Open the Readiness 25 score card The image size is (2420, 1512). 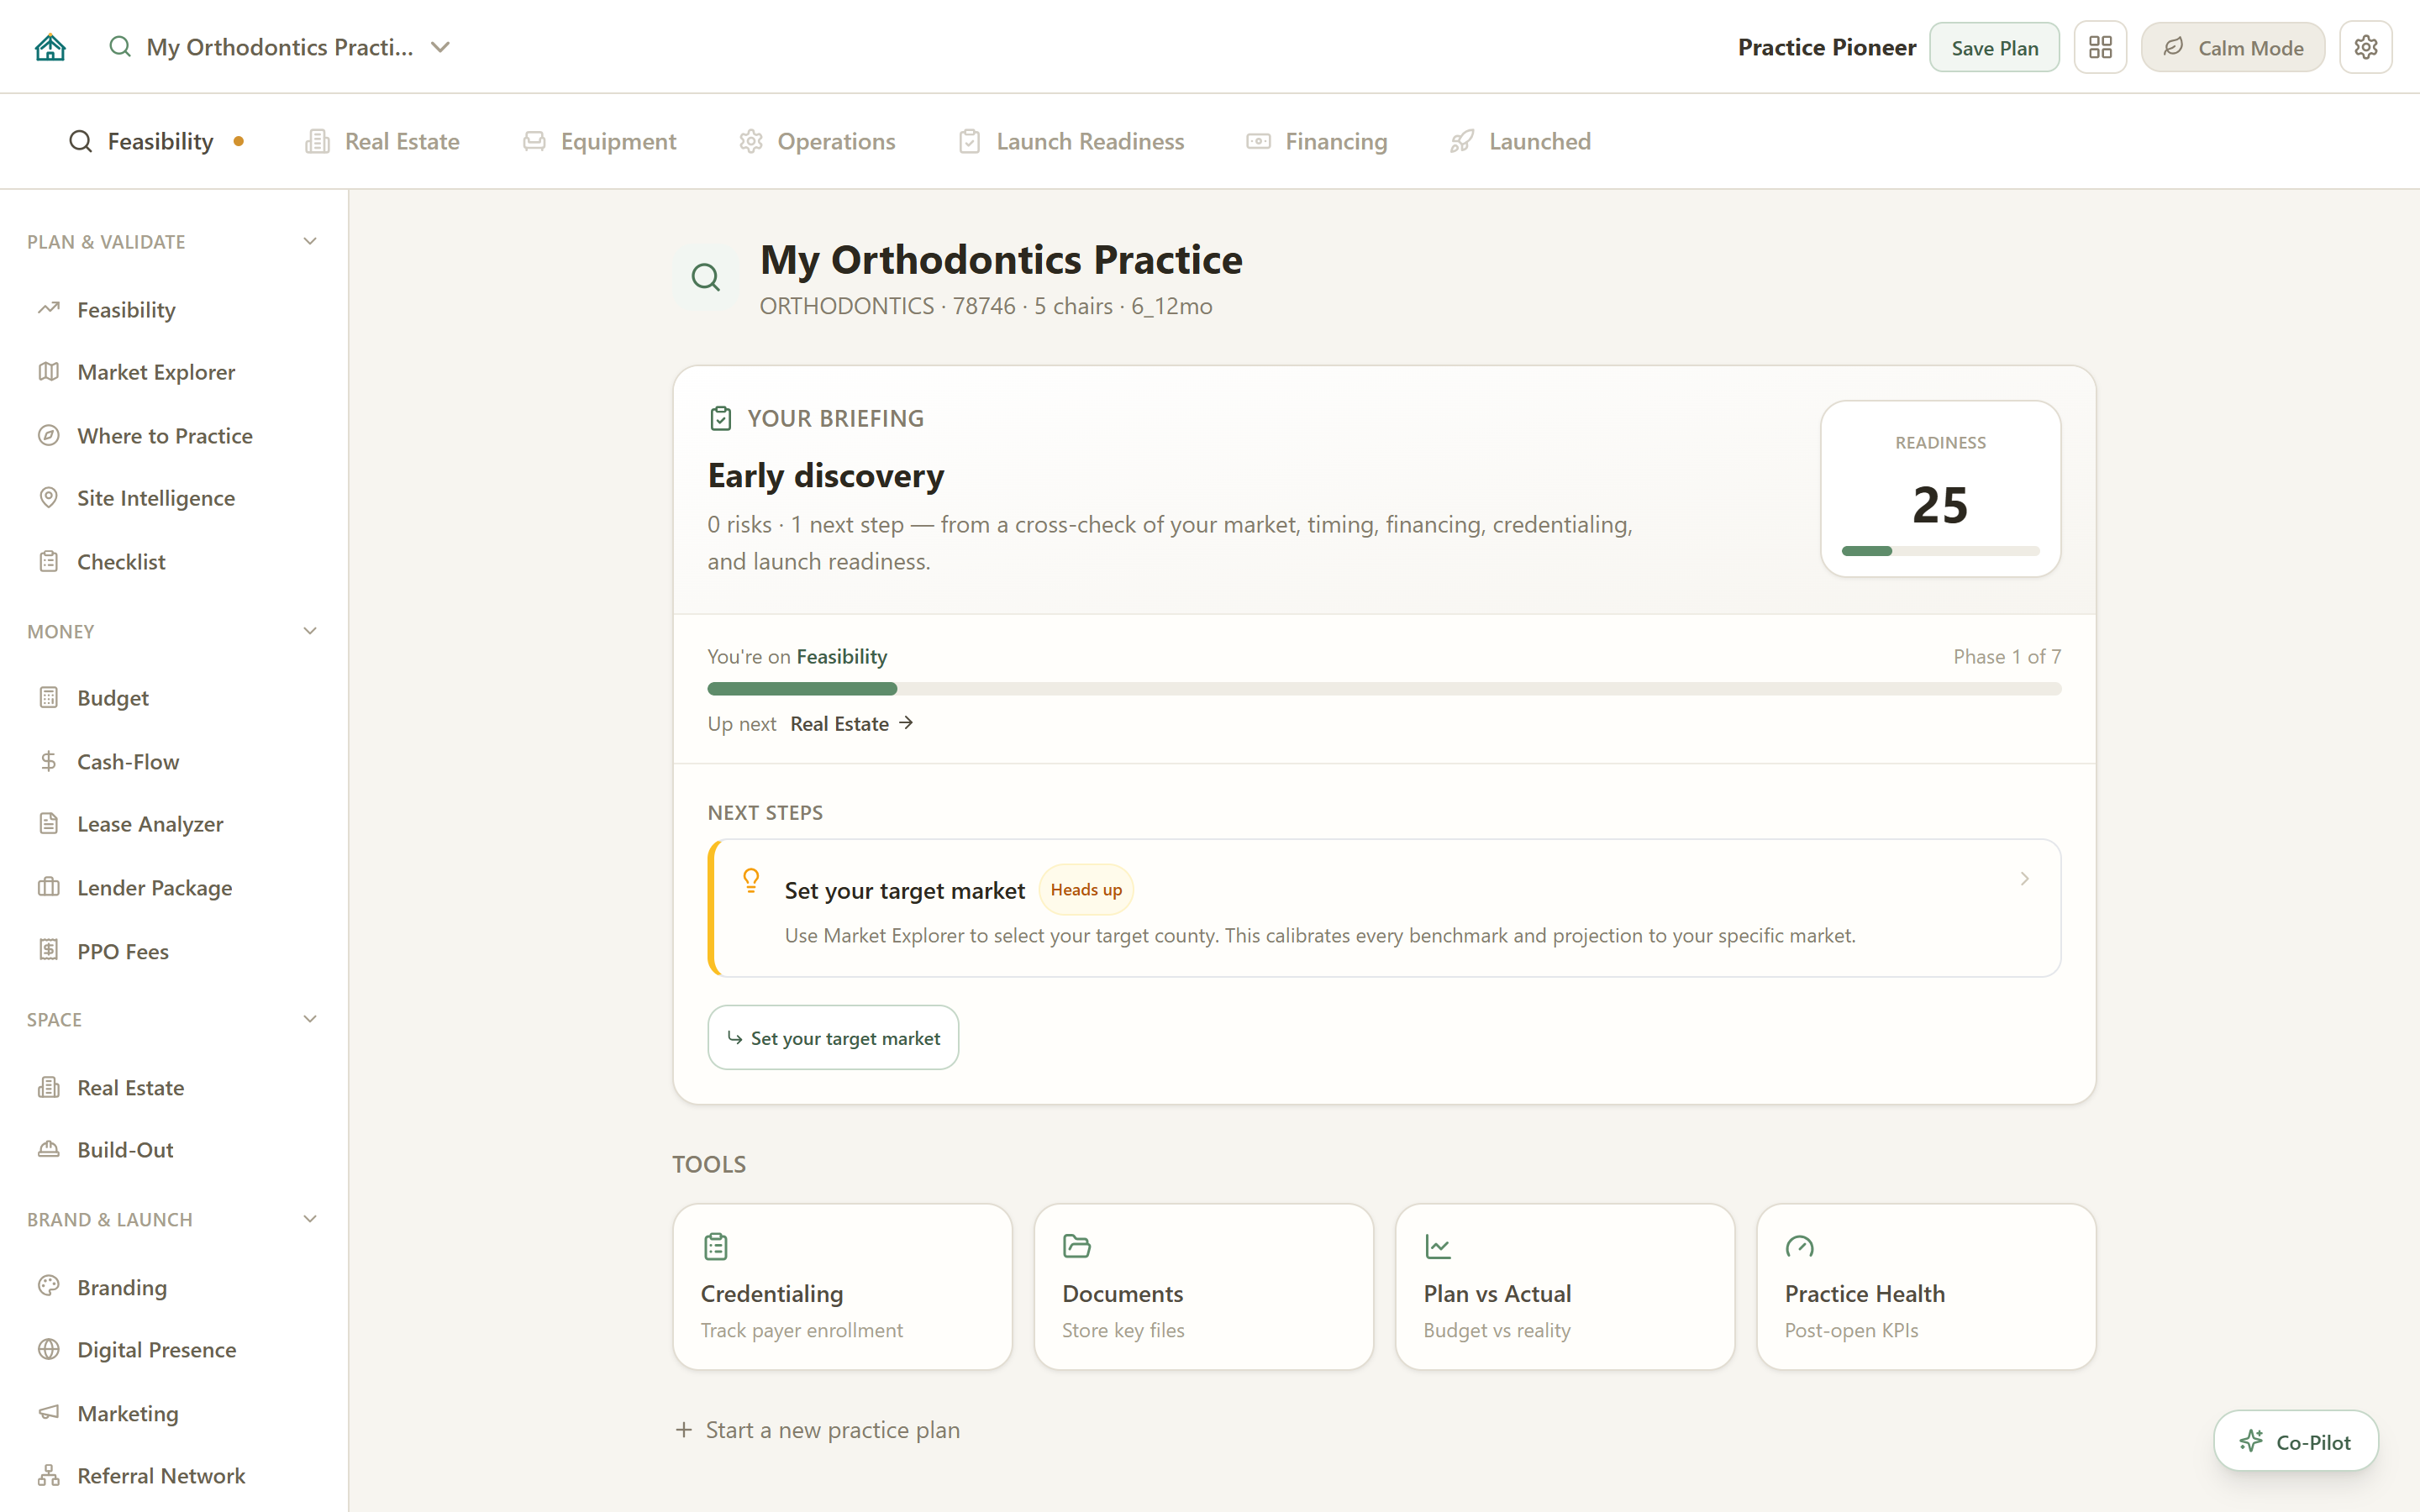pos(1940,489)
